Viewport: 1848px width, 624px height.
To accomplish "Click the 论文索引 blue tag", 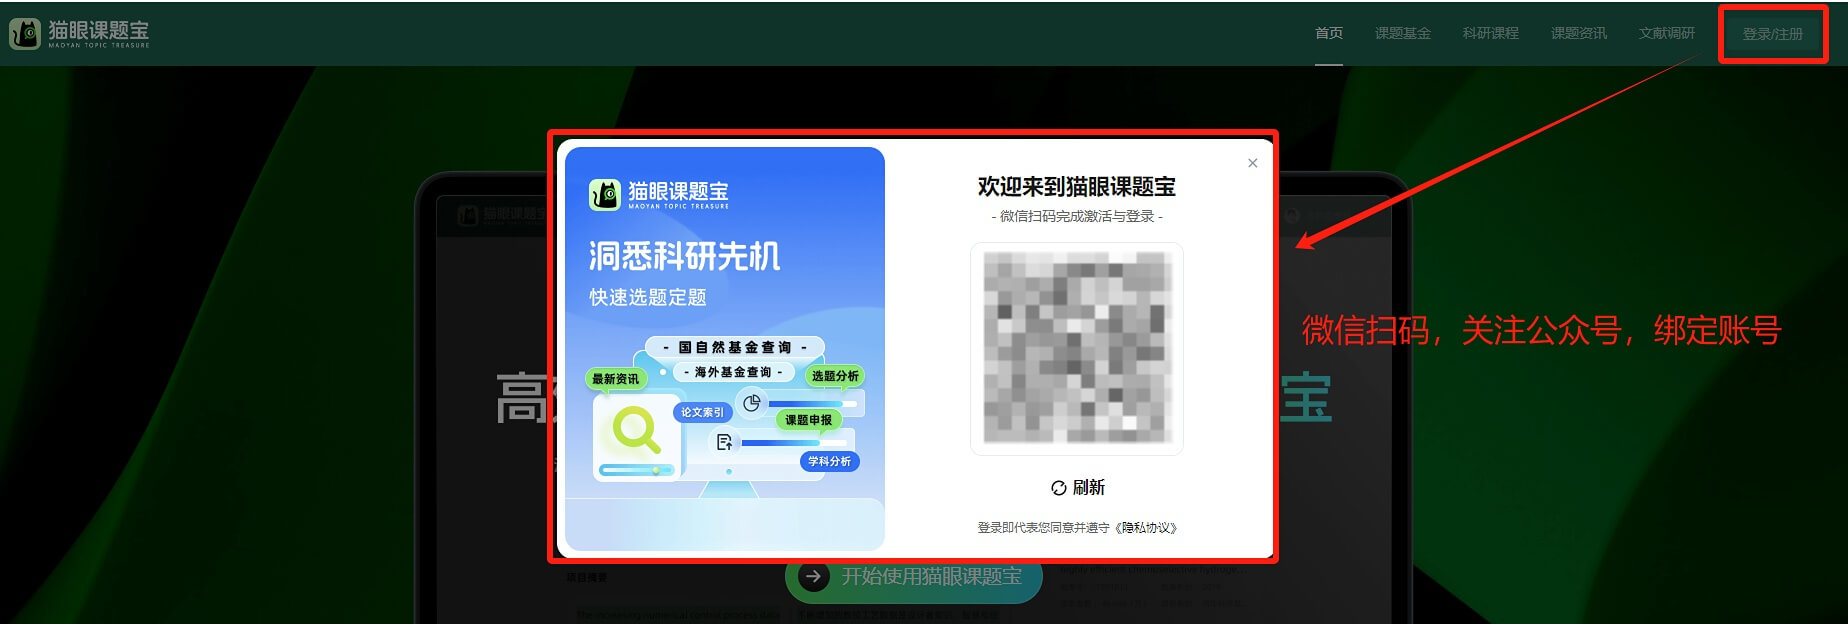I will pyautogui.click(x=702, y=412).
